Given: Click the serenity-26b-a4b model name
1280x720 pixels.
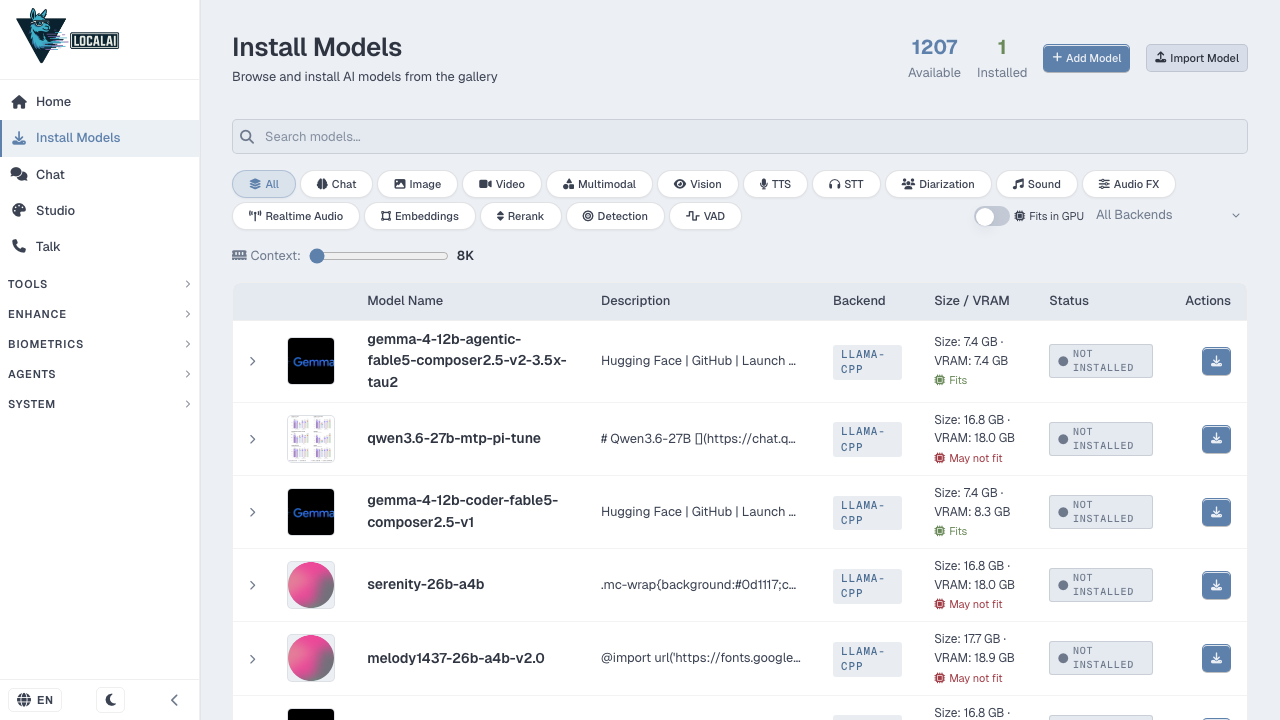Looking at the screenshot, I should point(426,584).
